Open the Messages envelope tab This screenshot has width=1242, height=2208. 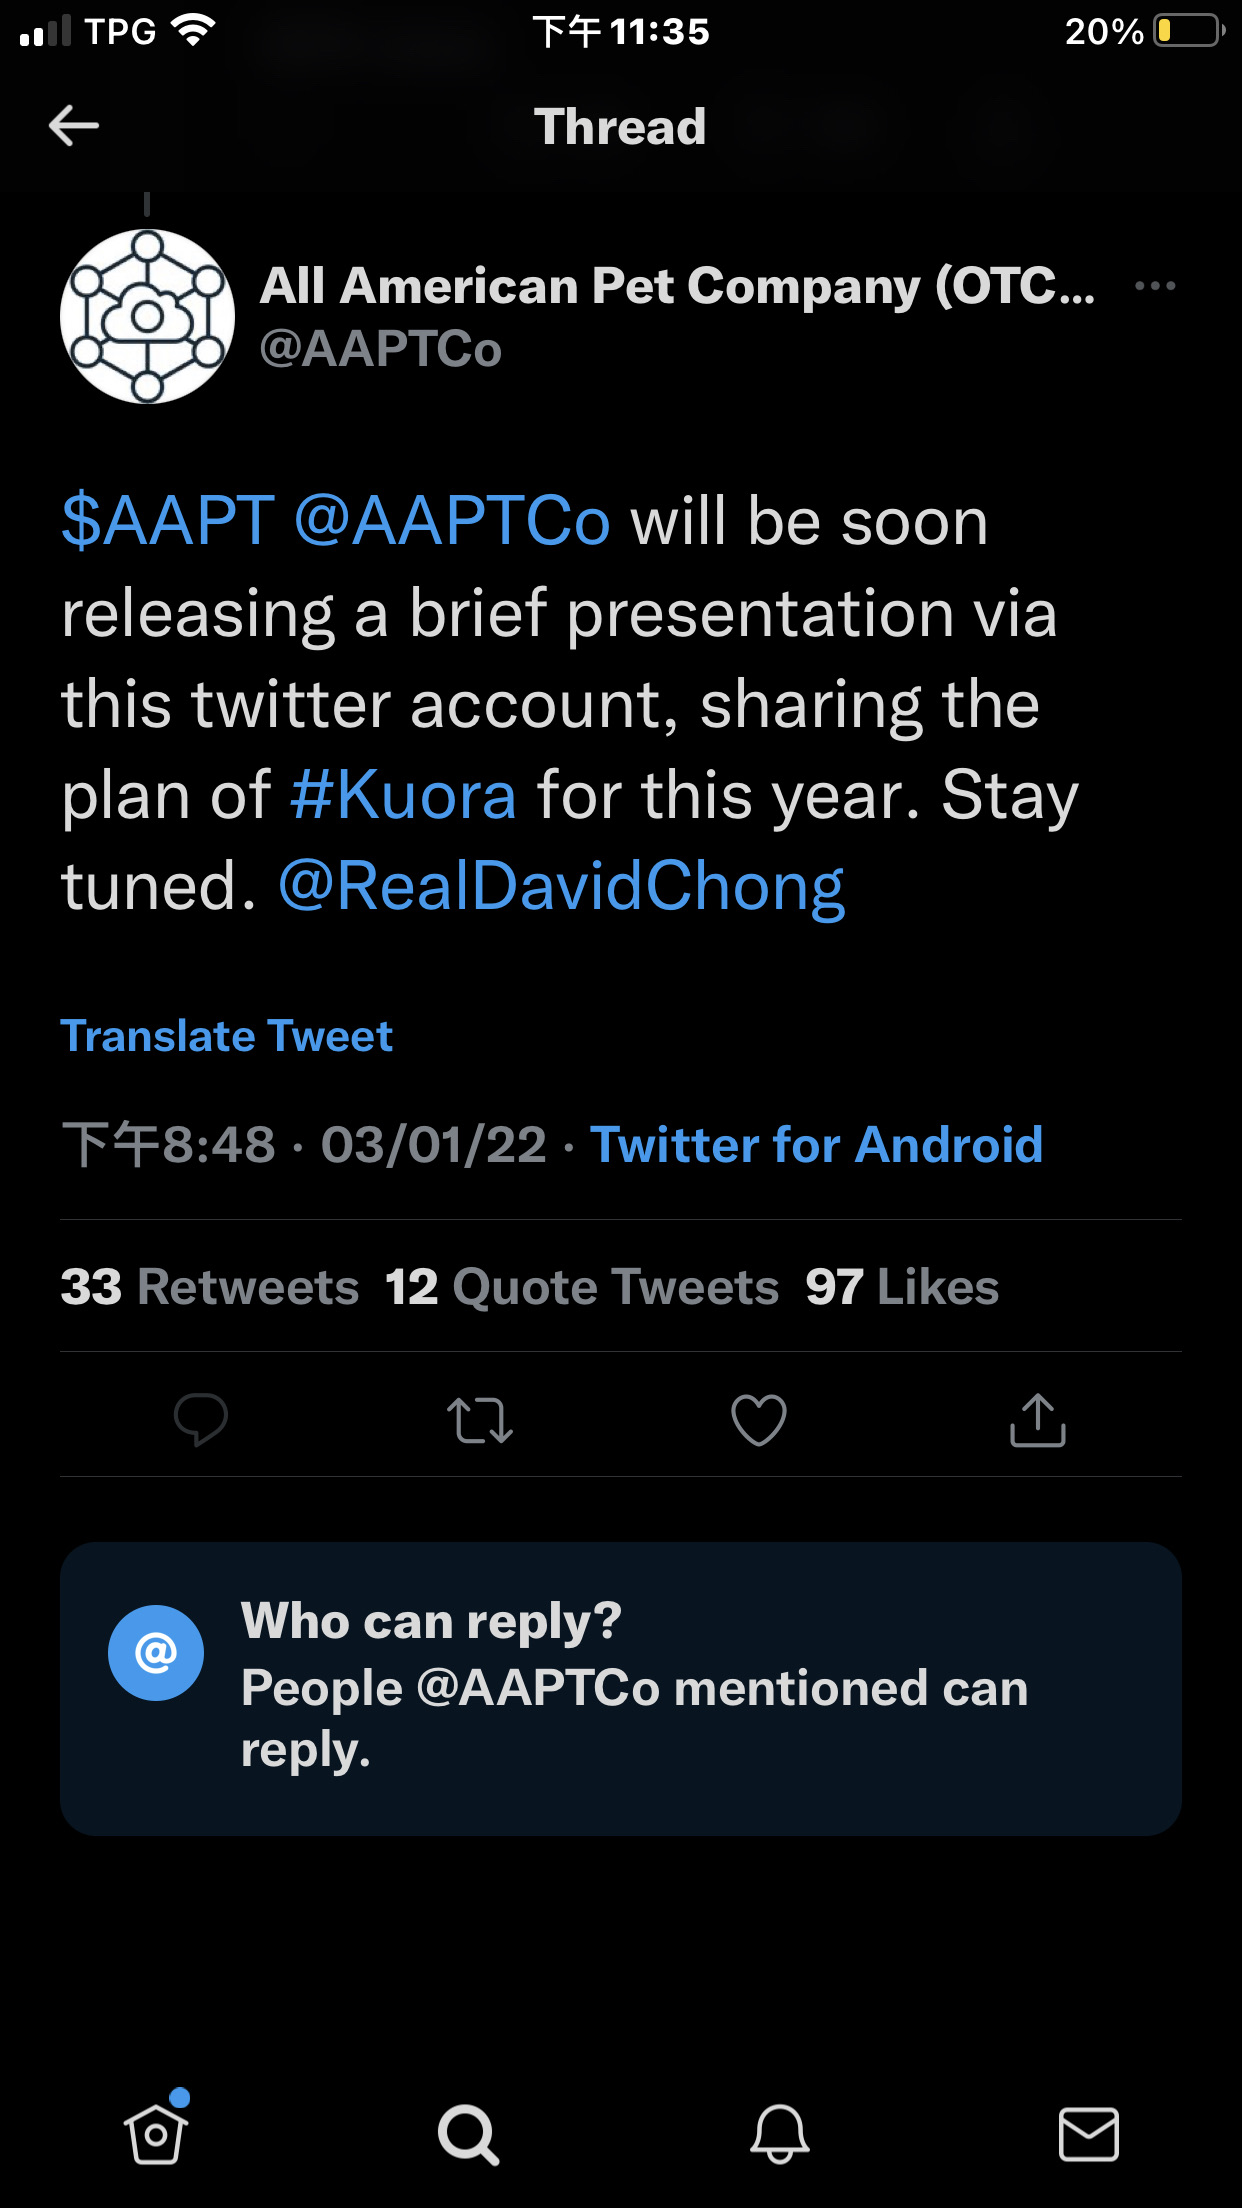point(1088,2133)
